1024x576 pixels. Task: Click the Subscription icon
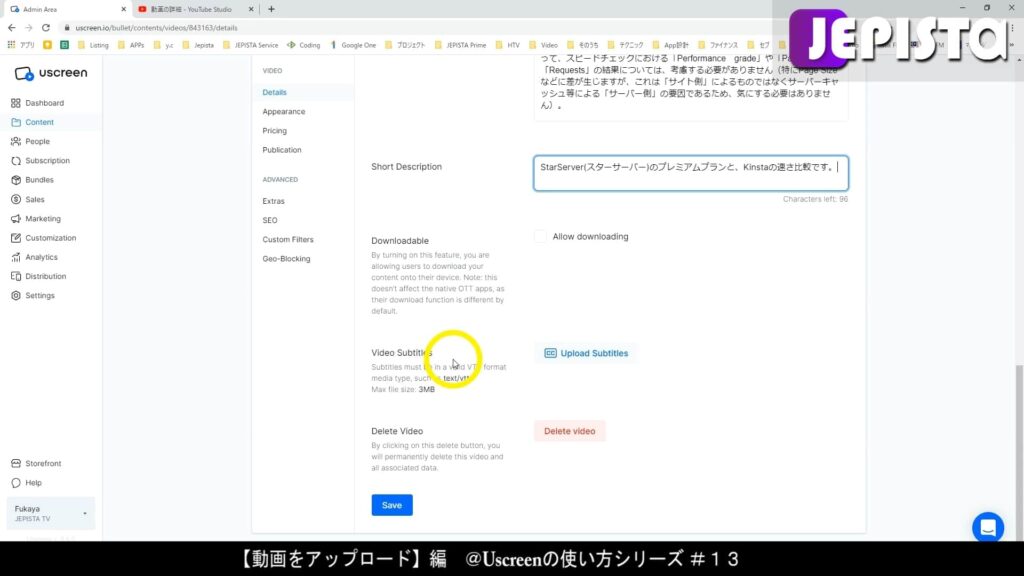(16, 161)
